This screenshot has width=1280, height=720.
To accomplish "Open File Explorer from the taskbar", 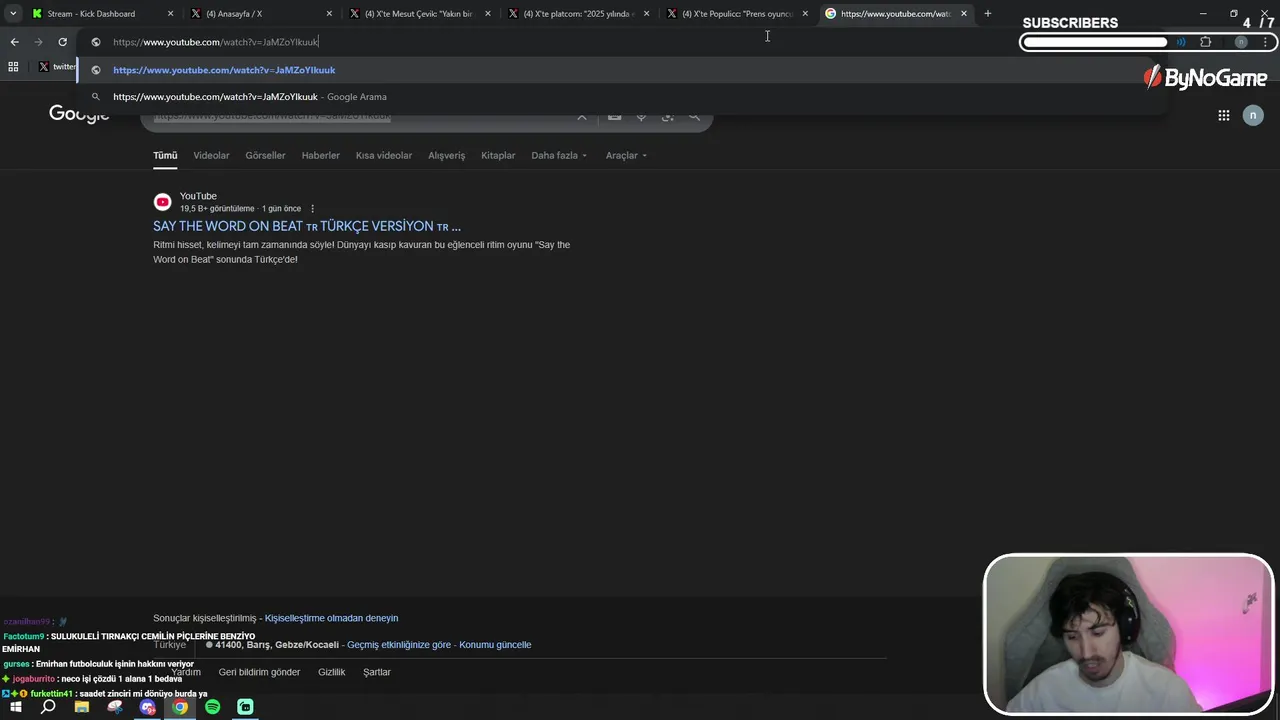I will 82,707.
